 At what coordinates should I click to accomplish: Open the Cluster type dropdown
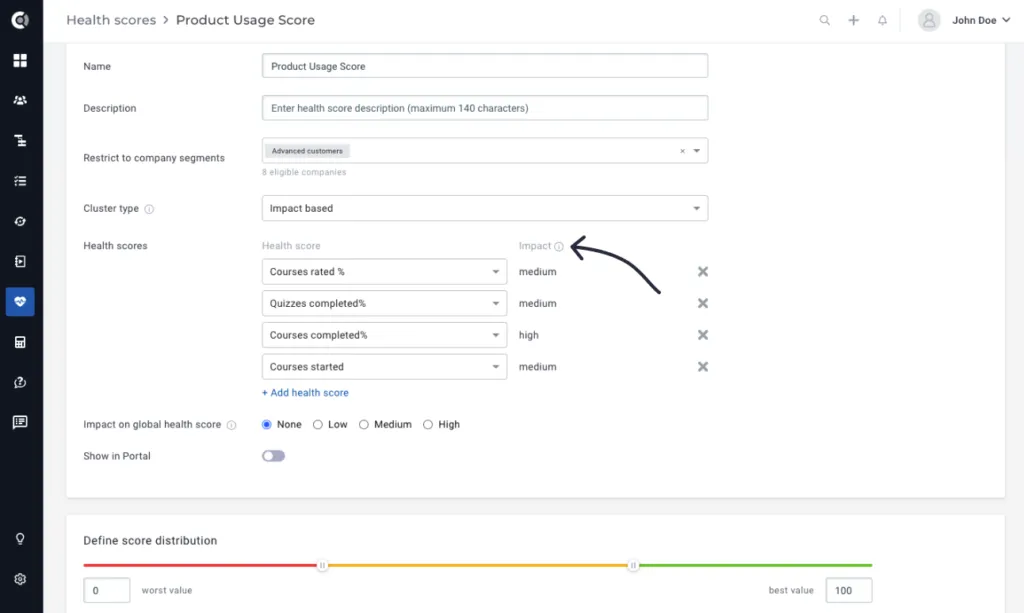[485, 208]
